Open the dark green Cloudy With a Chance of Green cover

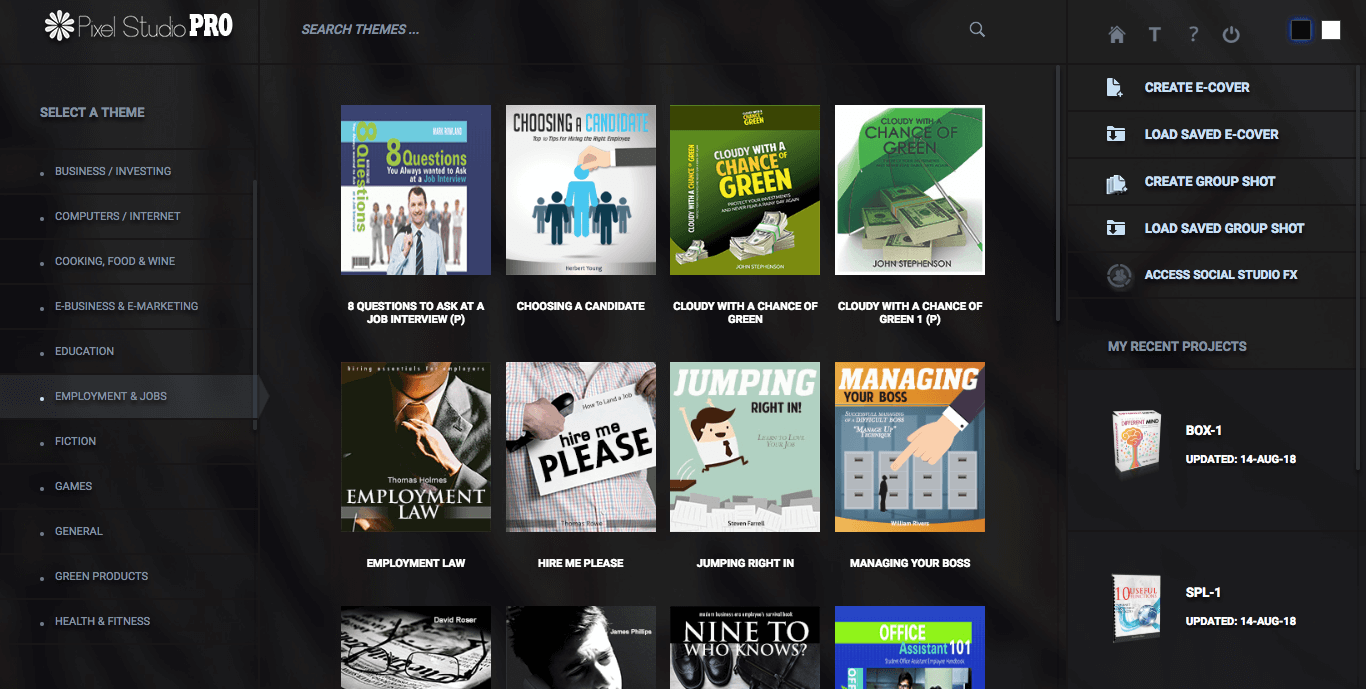tap(745, 190)
